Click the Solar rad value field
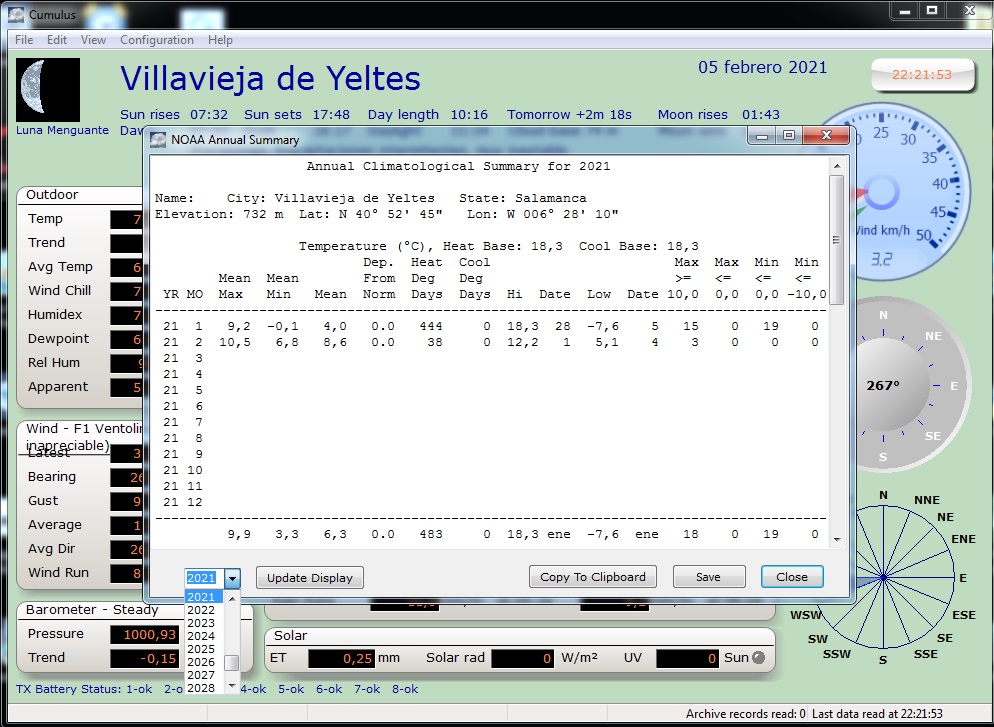Viewport: 994px width, 727px height. [x=523, y=659]
